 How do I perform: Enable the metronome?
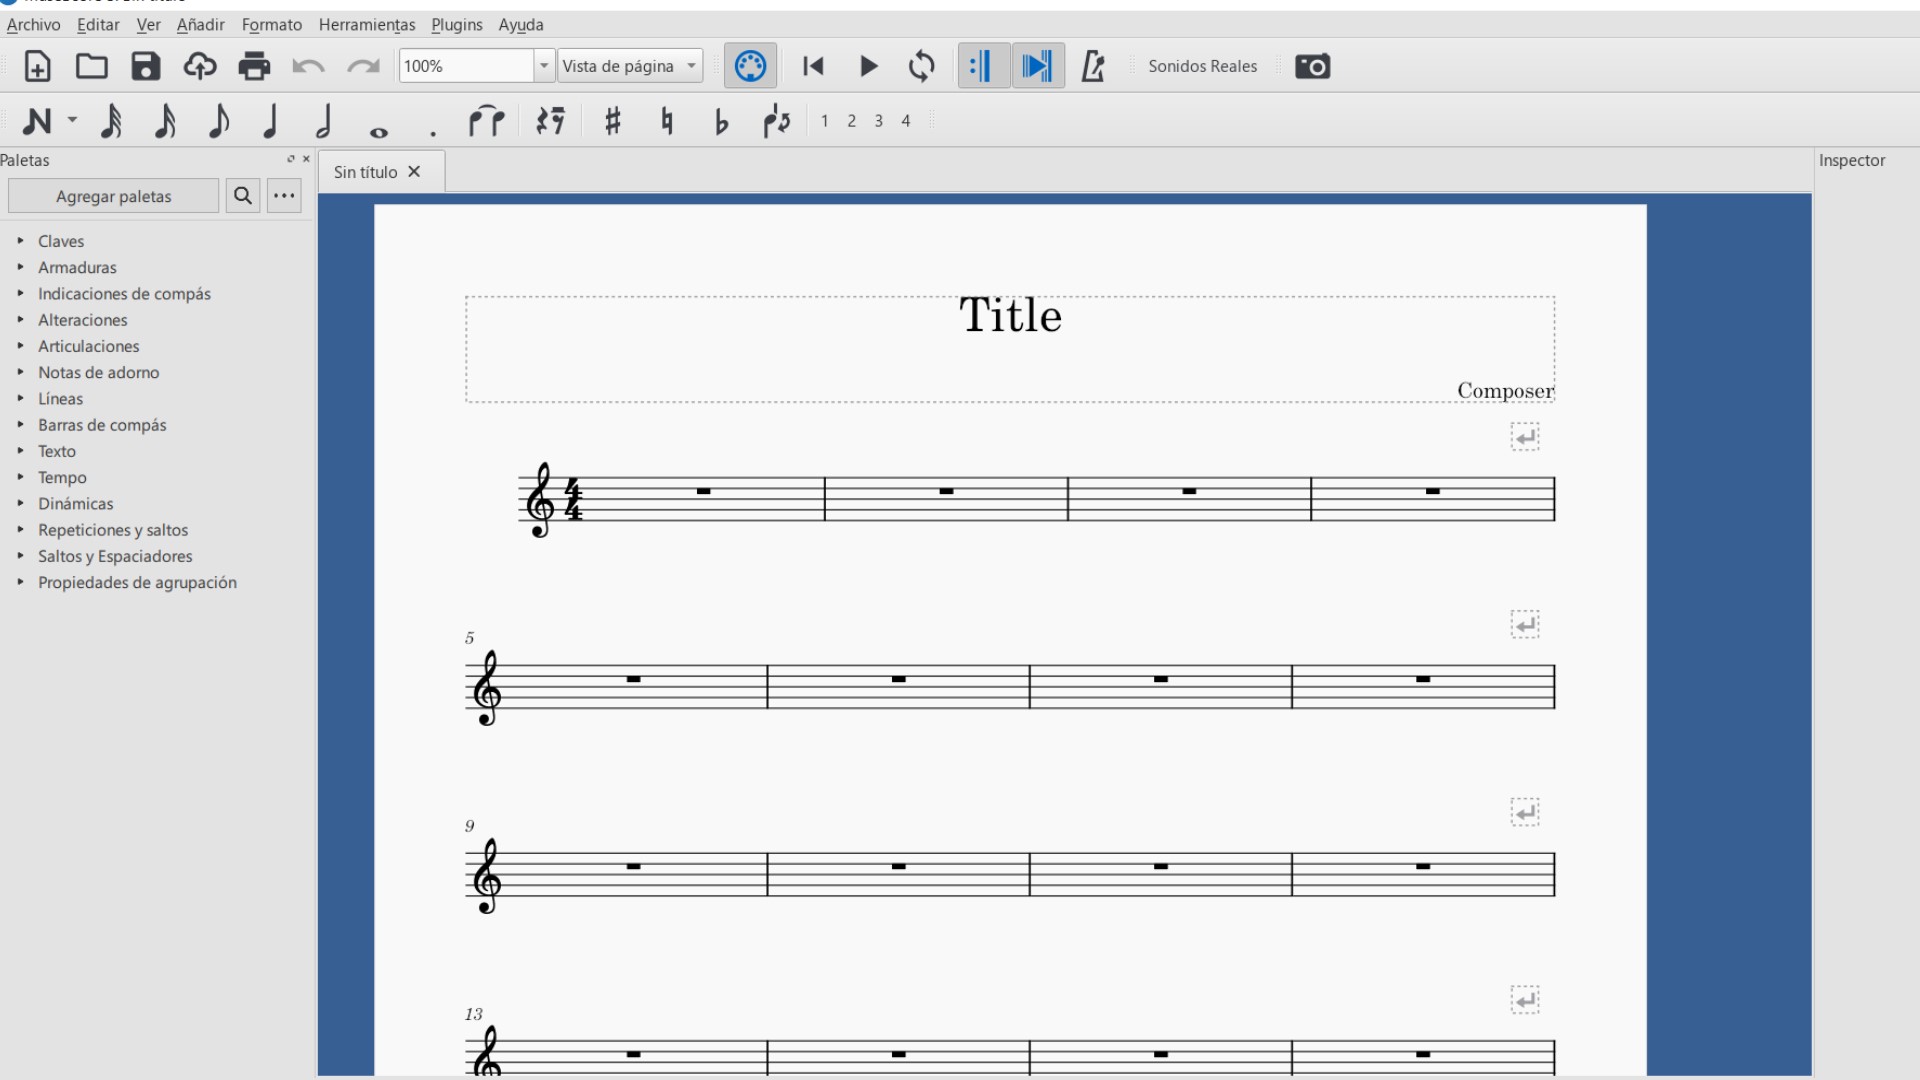1092,66
